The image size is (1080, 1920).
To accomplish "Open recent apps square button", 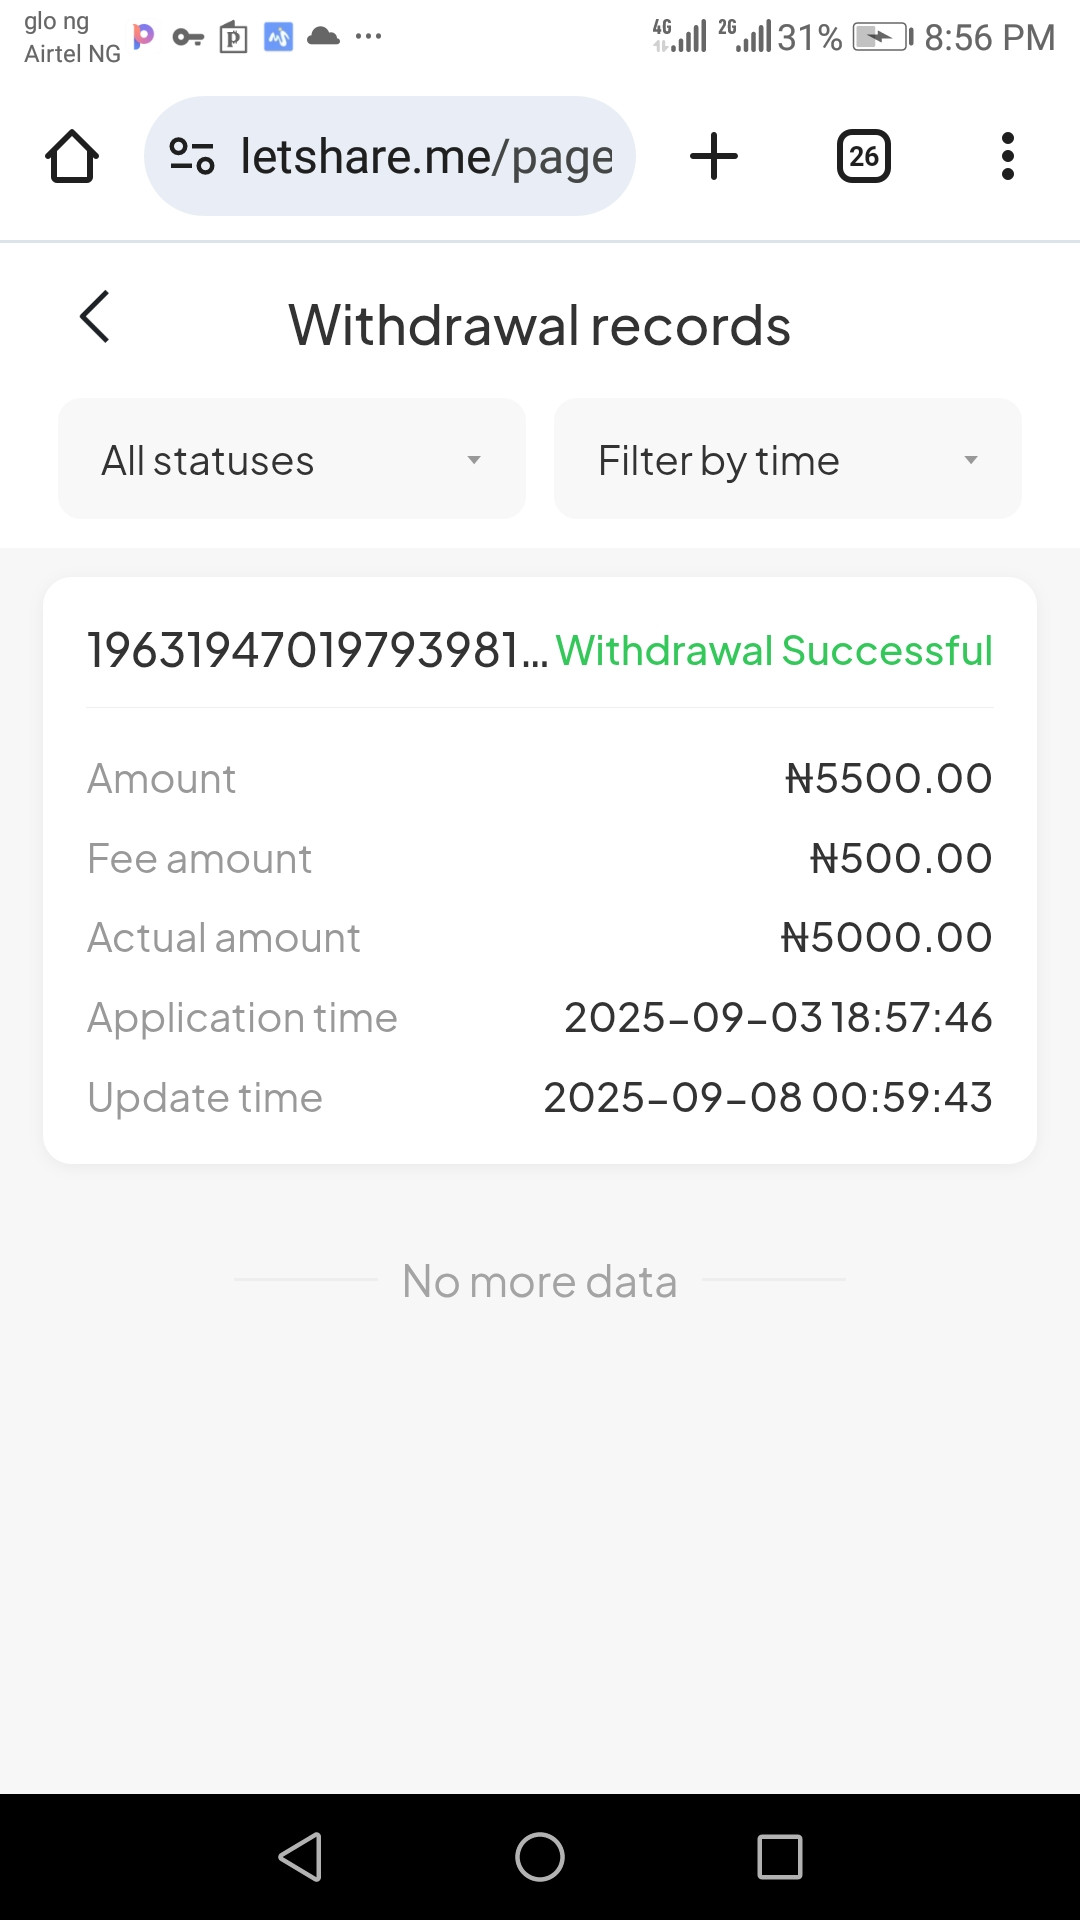I will pos(780,1857).
